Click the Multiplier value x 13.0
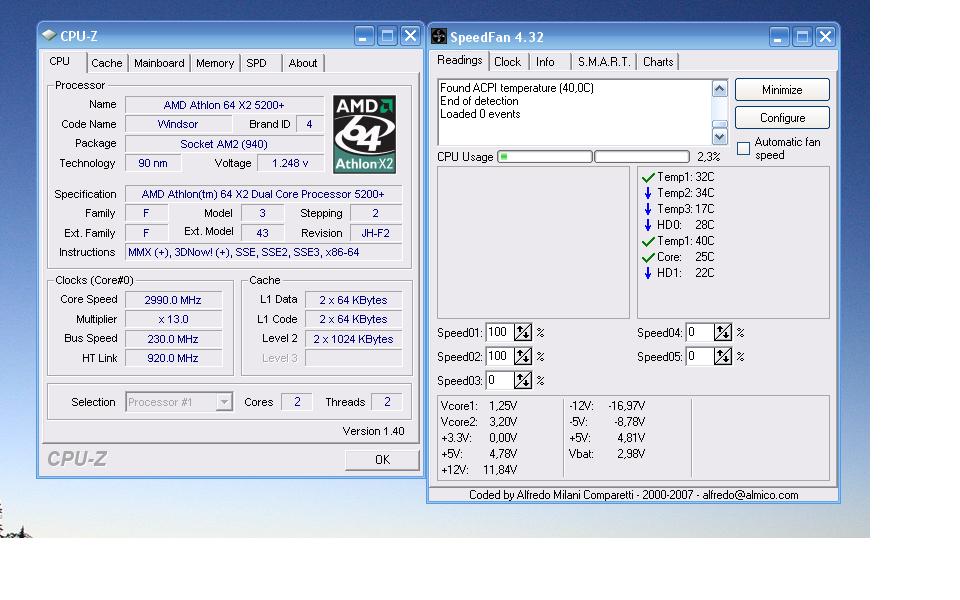The image size is (960, 600). 173,319
